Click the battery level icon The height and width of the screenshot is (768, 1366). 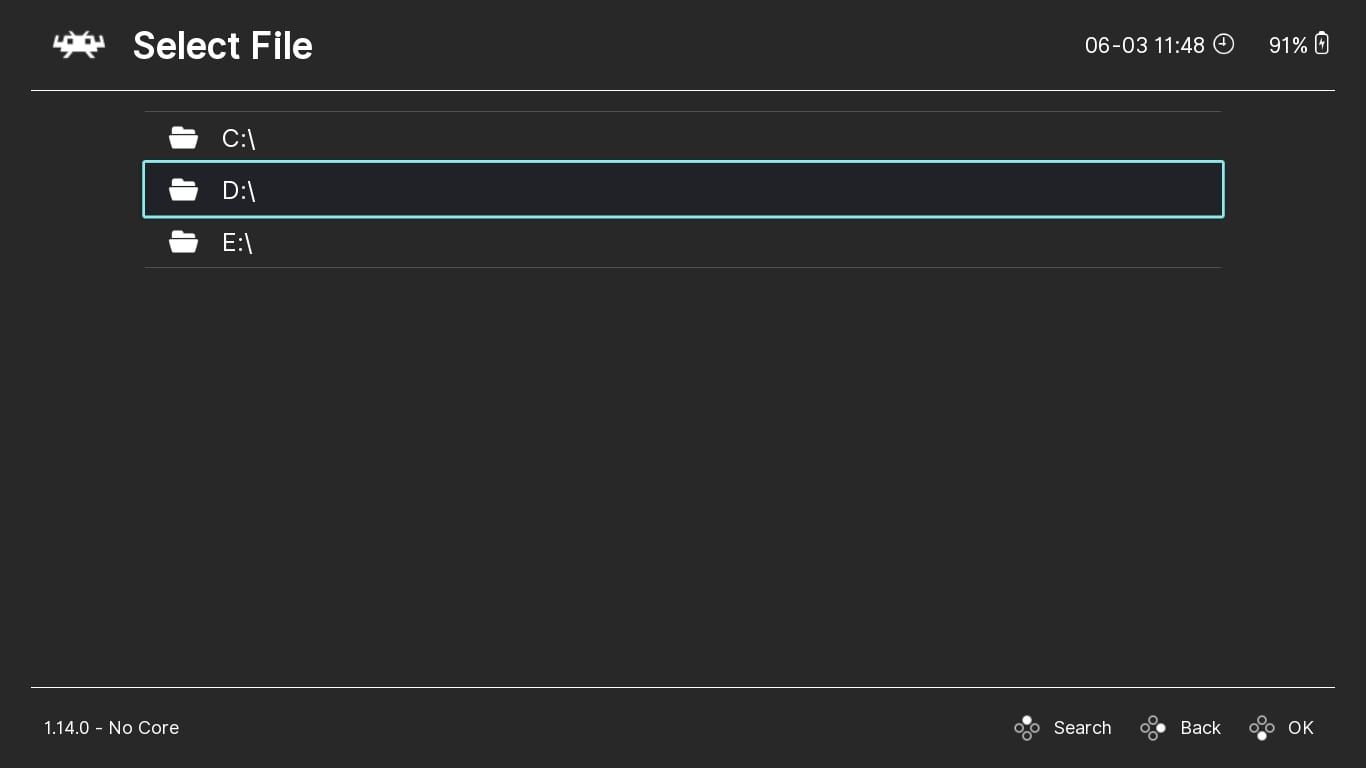(x=1322, y=45)
